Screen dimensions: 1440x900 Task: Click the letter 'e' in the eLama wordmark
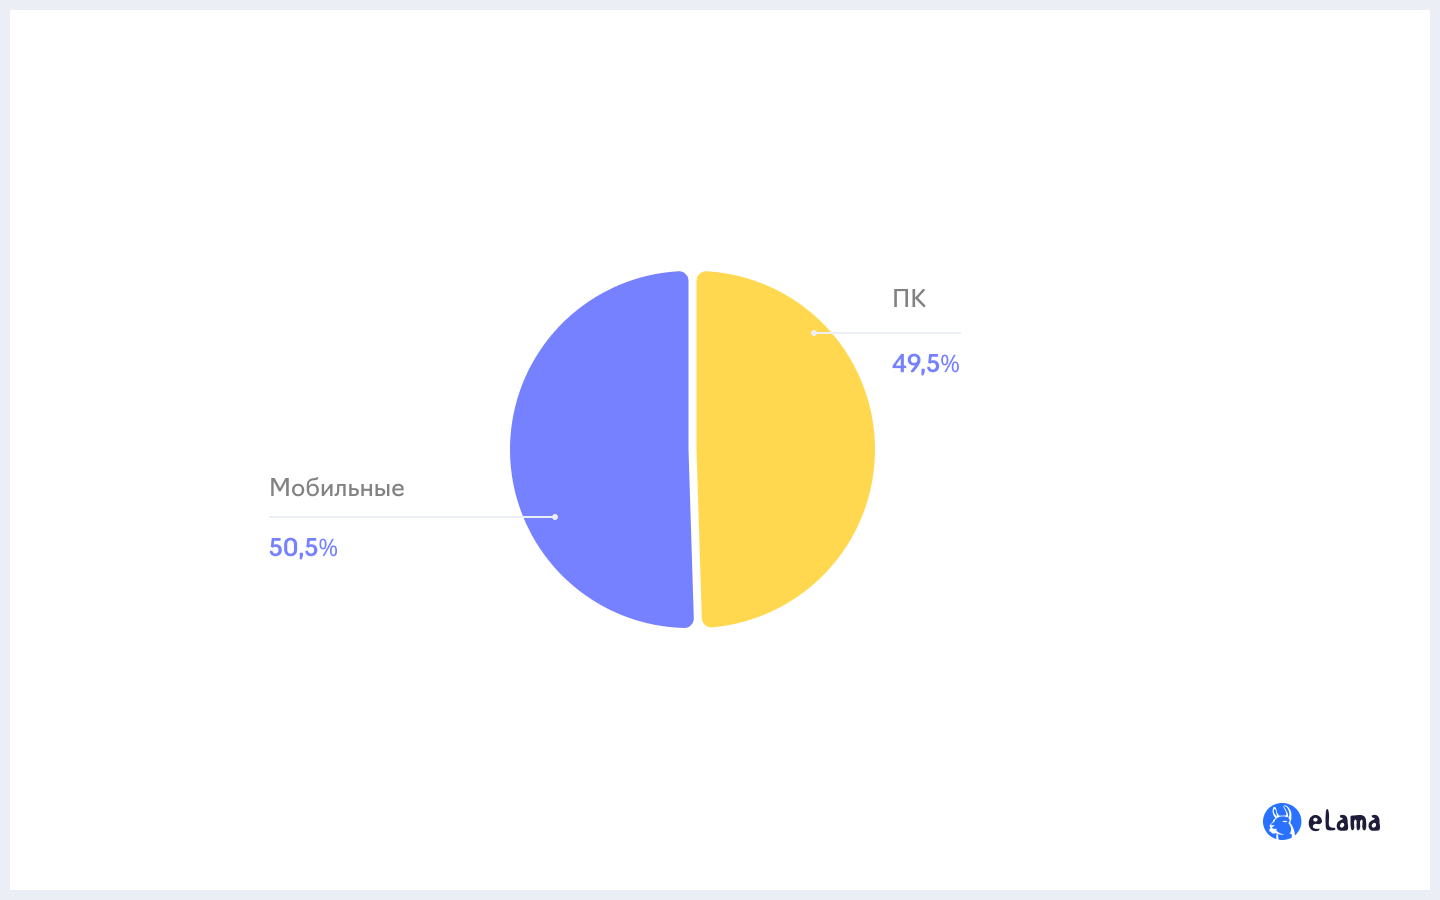1315,825
